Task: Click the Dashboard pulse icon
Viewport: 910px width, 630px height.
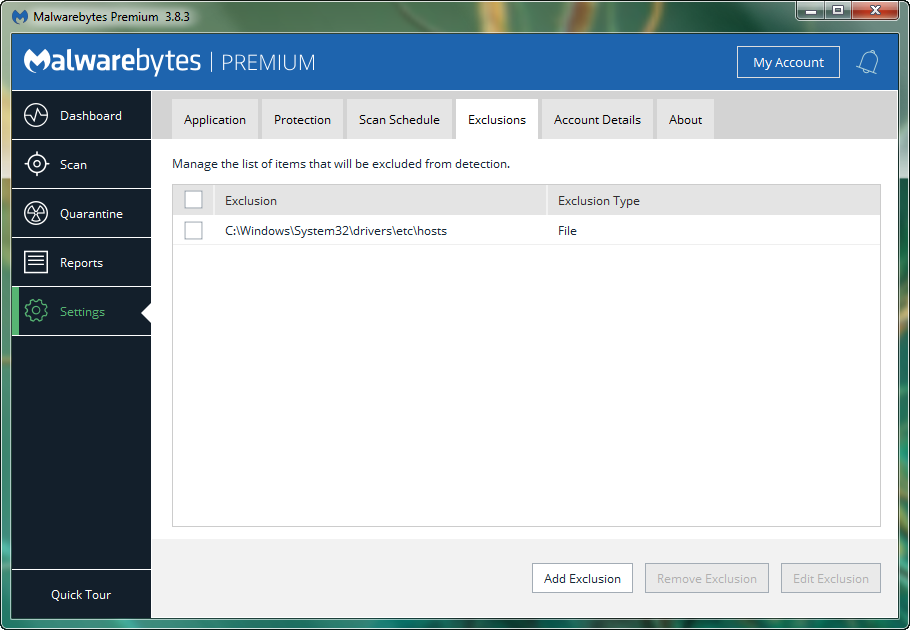Action: point(36,115)
